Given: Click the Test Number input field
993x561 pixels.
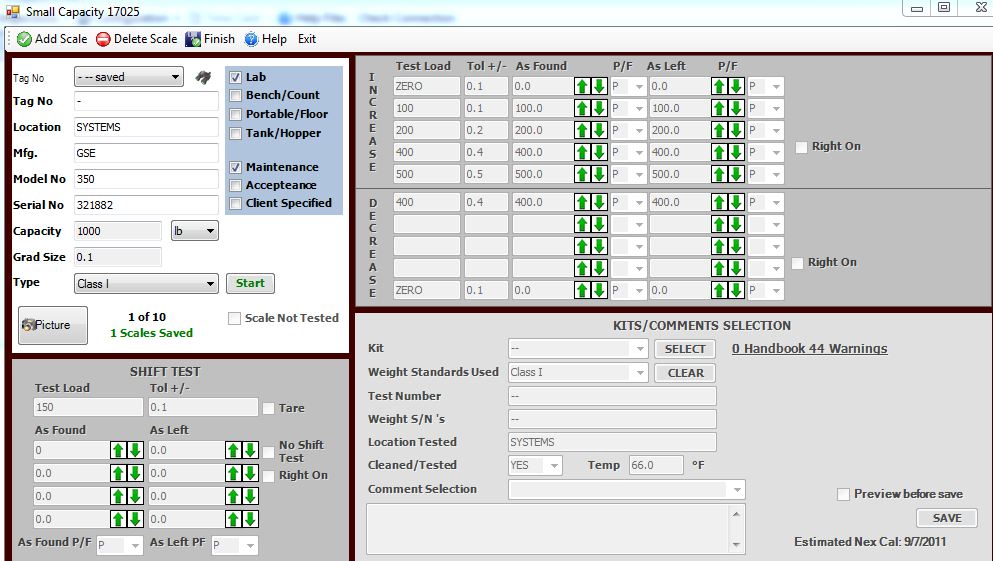Looking at the screenshot, I should click(x=612, y=396).
